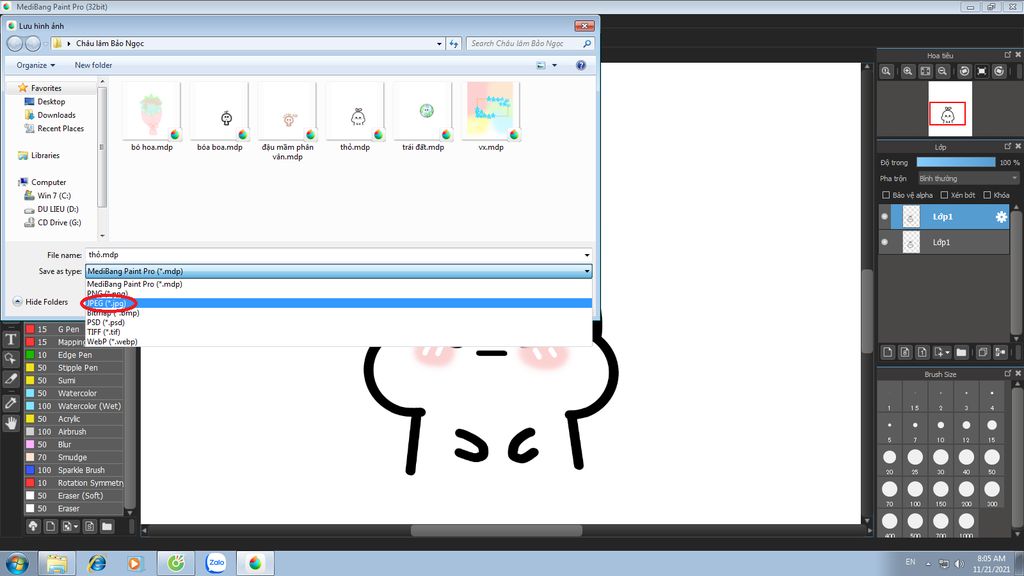Click the cloud upload brush icon
Screen dimensions: 1024x576
tap(33, 526)
